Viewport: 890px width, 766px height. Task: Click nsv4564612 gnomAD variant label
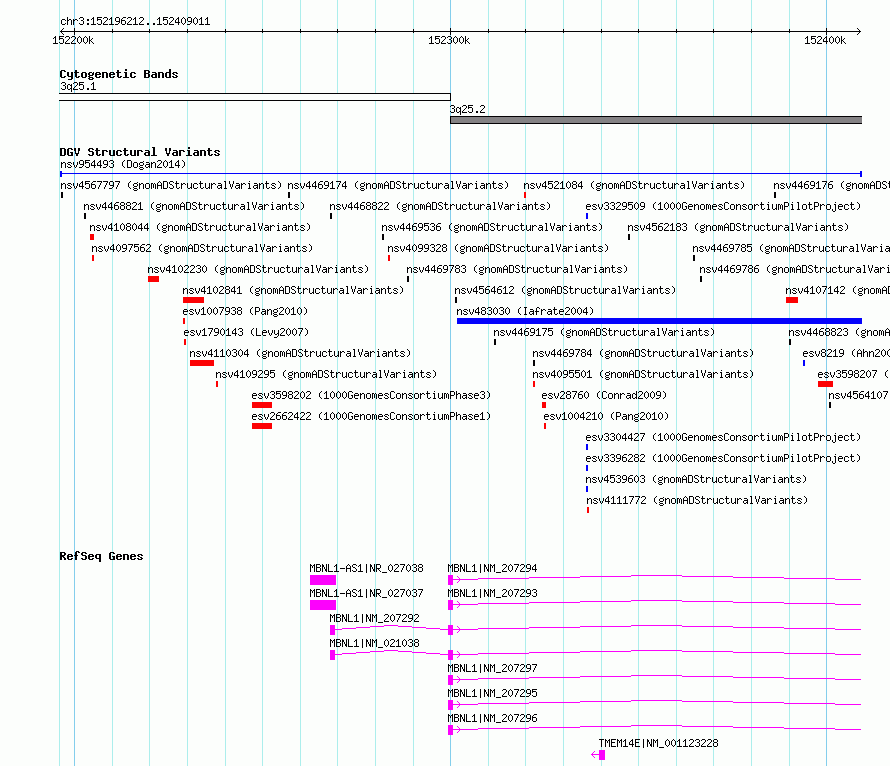[565, 291]
